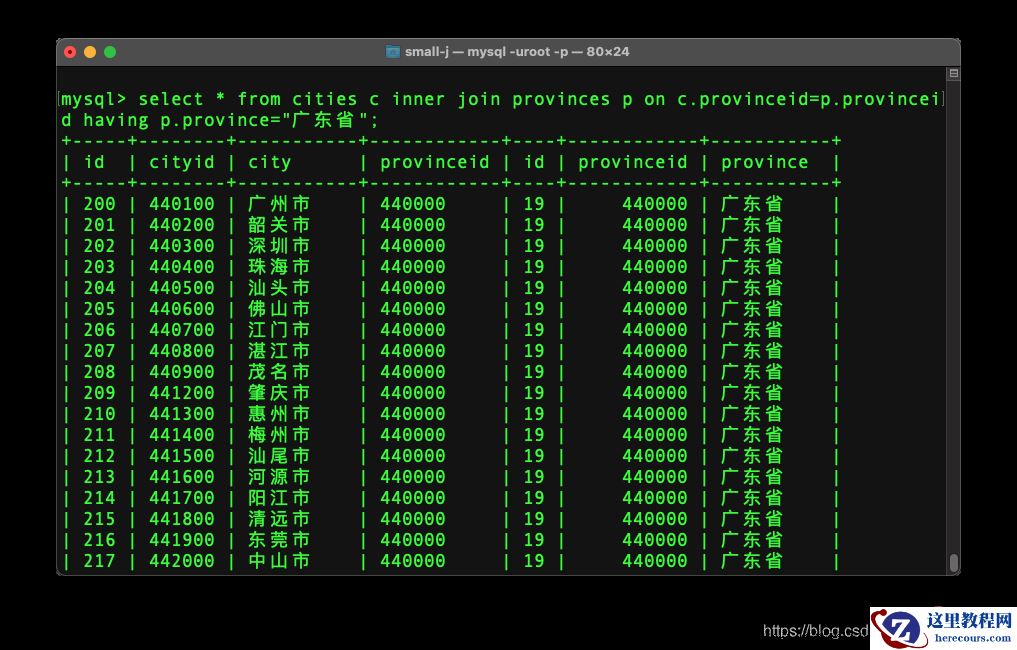Click cityid value 440300
1017x650 pixels.
coord(182,246)
